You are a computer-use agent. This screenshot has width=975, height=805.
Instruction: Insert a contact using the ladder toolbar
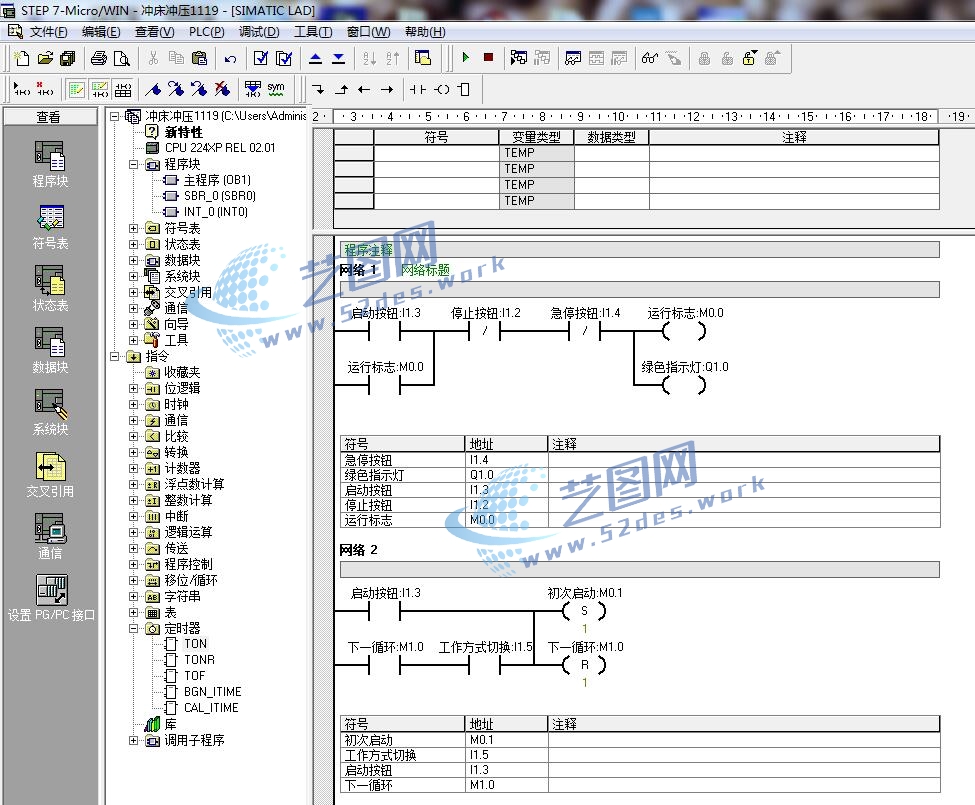418,90
